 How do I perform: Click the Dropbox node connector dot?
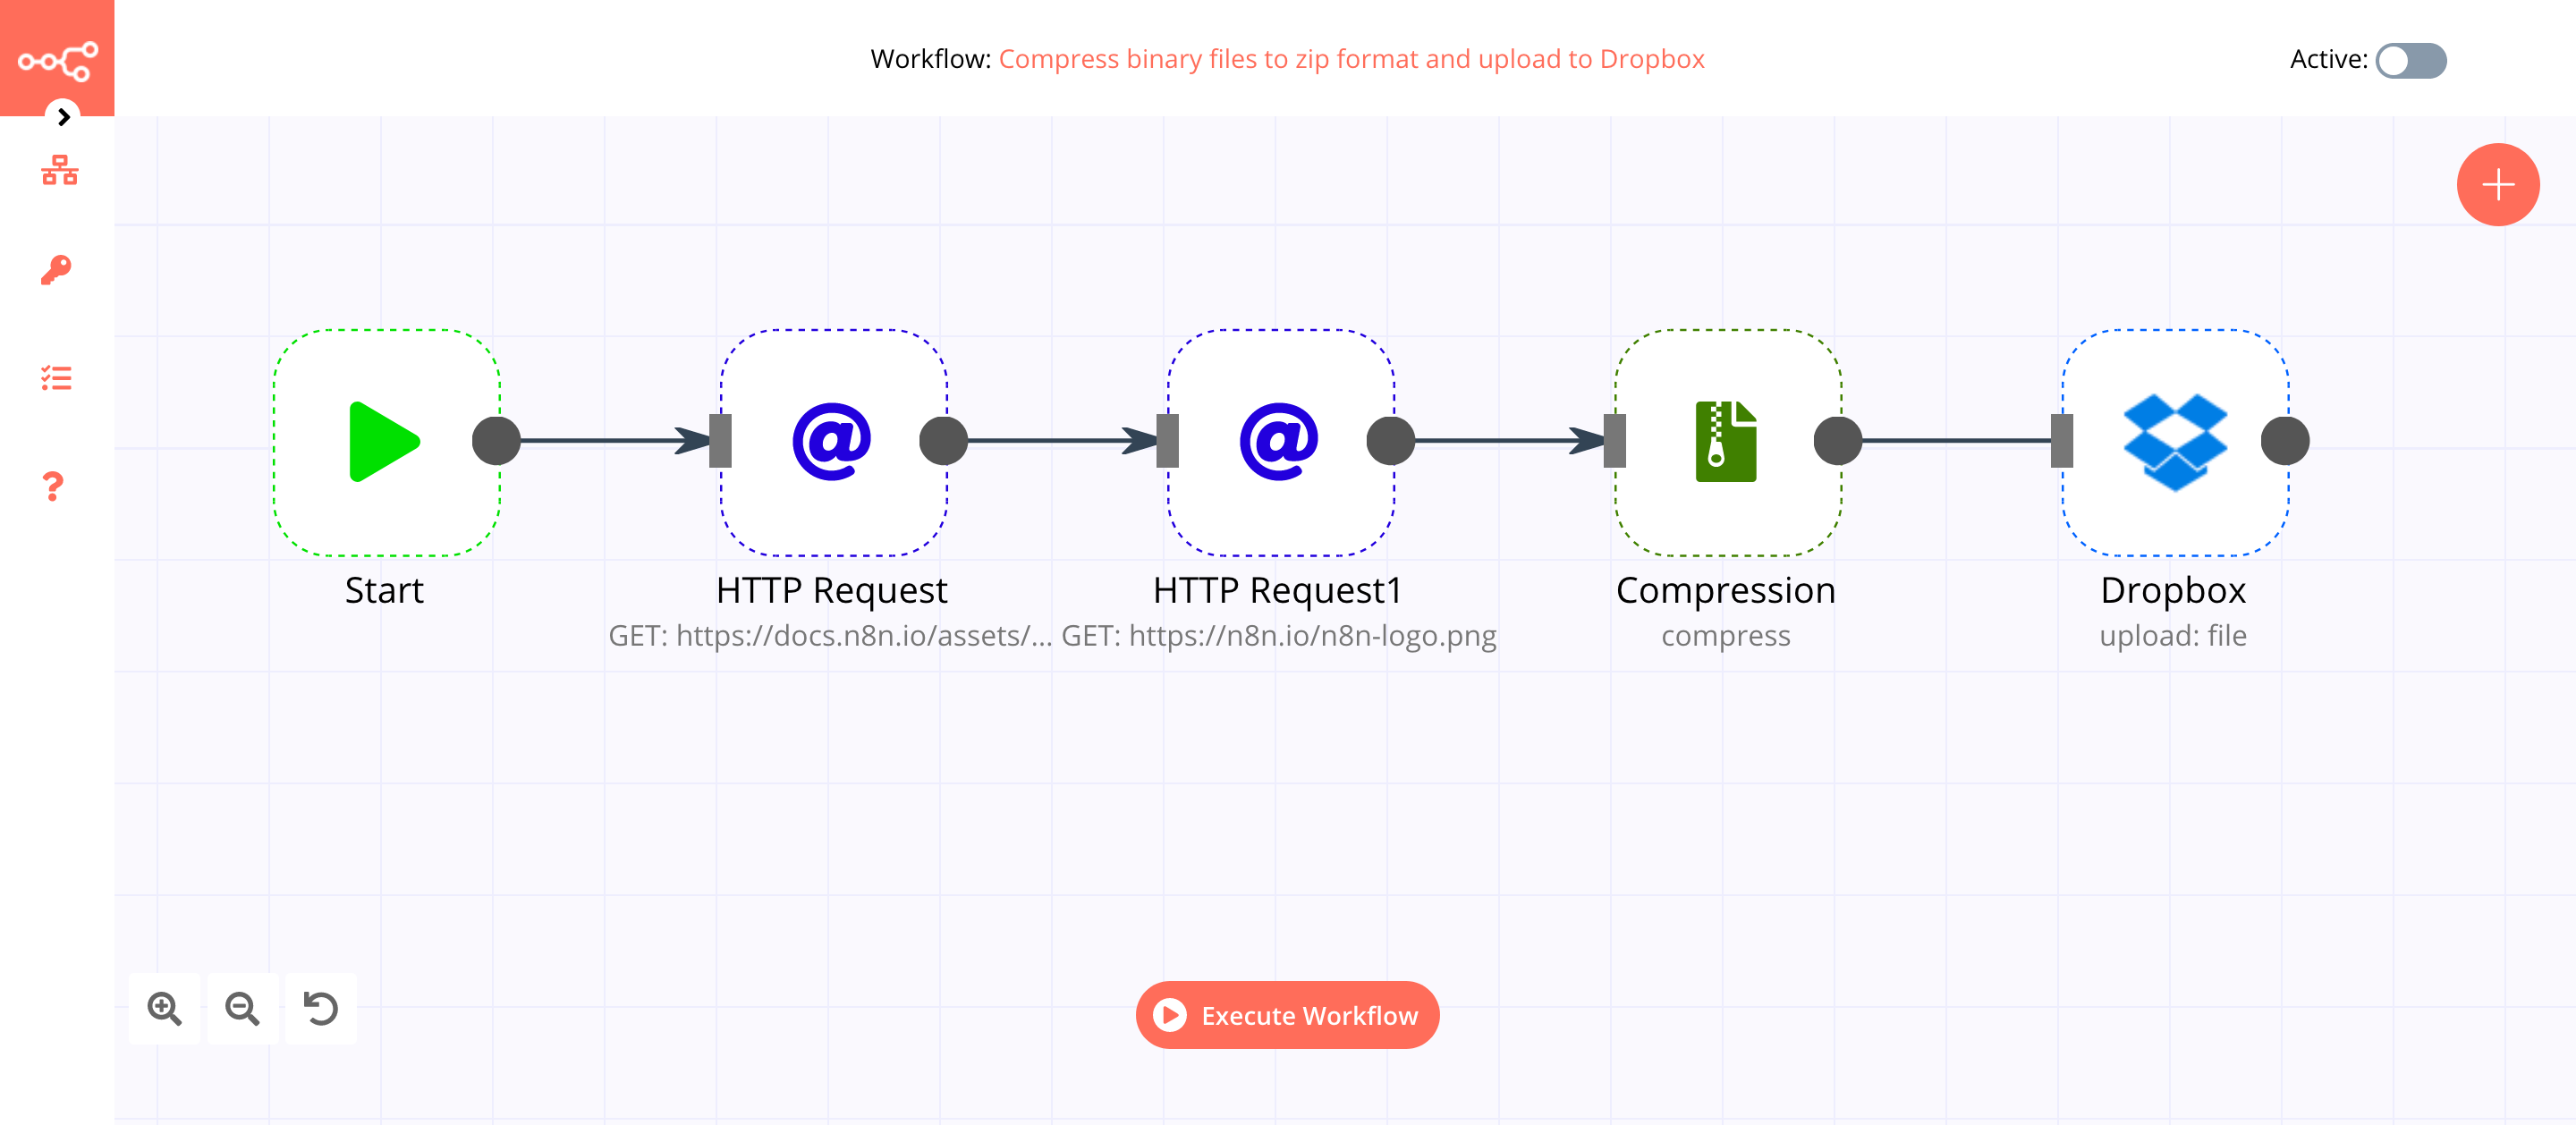2285,440
